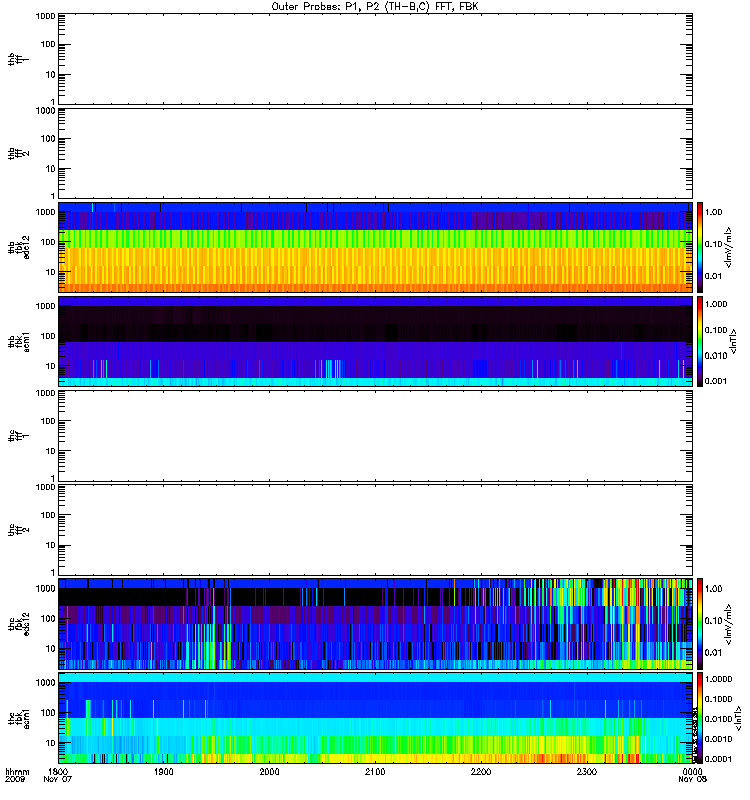Click the "1000" y-tick of thc fbk edc12 panel

click(45, 589)
